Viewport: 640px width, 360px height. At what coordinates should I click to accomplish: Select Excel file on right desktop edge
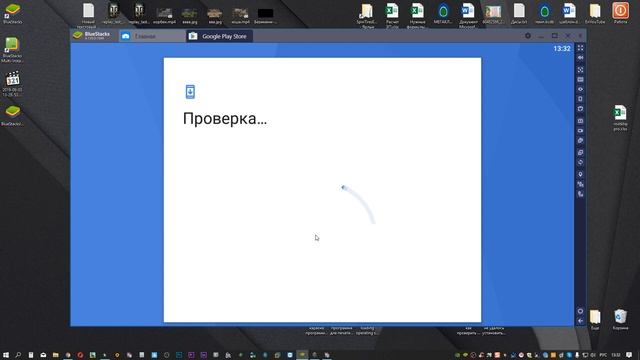(x=620, y=118)
